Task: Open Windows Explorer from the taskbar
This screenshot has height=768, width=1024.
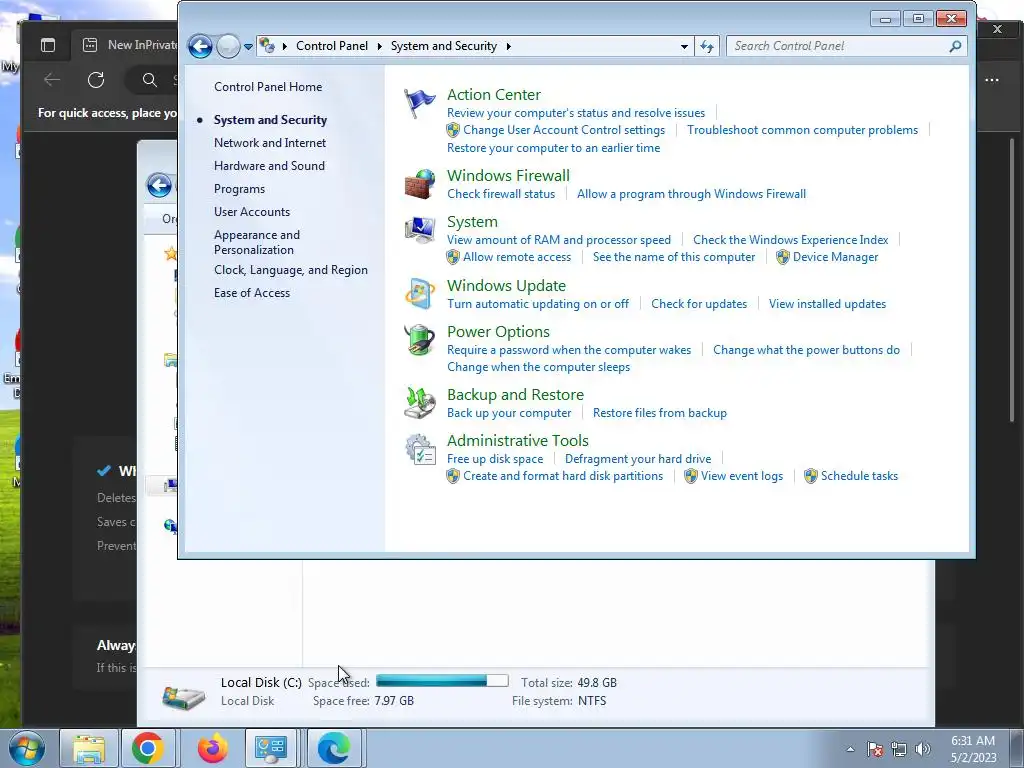Action: point(89,748)
